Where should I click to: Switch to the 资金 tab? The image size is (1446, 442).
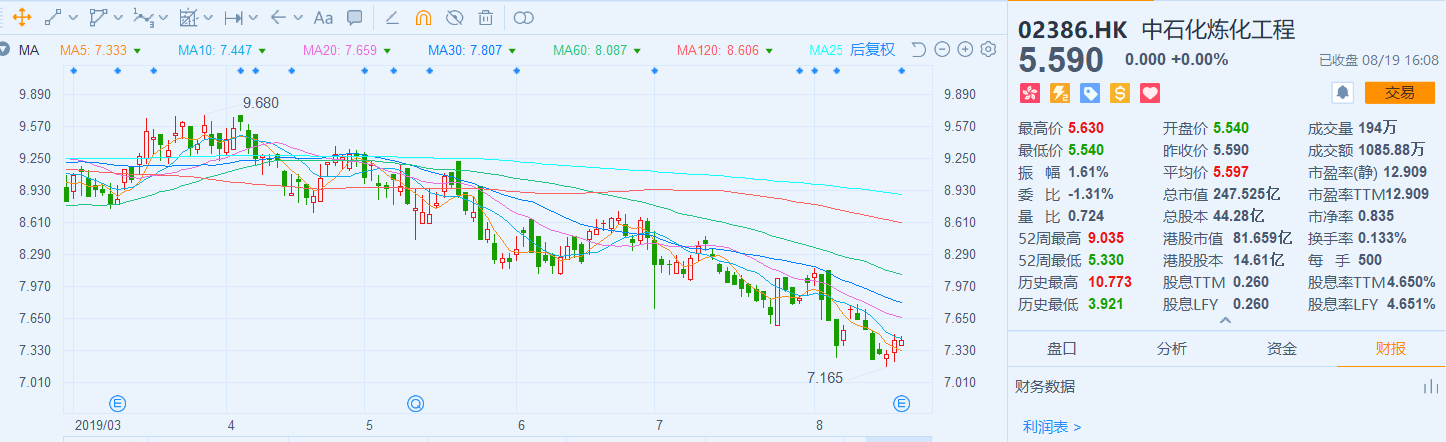pos(1282,348)
